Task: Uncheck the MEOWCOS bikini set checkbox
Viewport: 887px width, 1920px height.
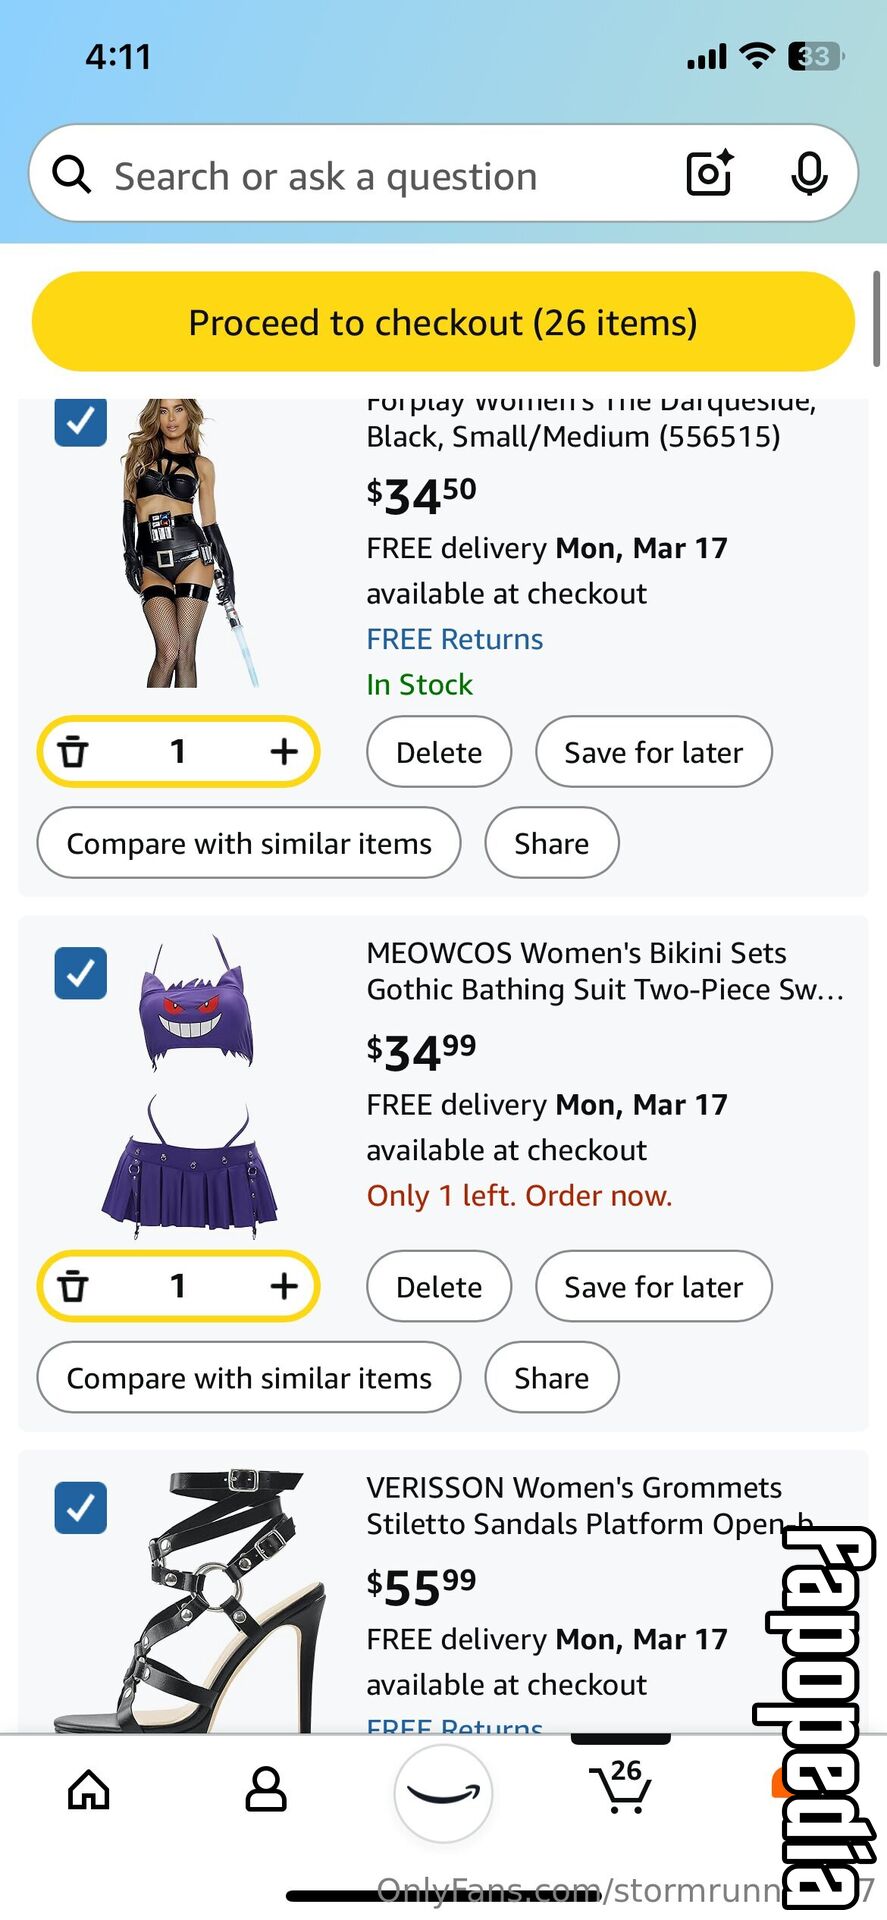Action: pos(80,973)
